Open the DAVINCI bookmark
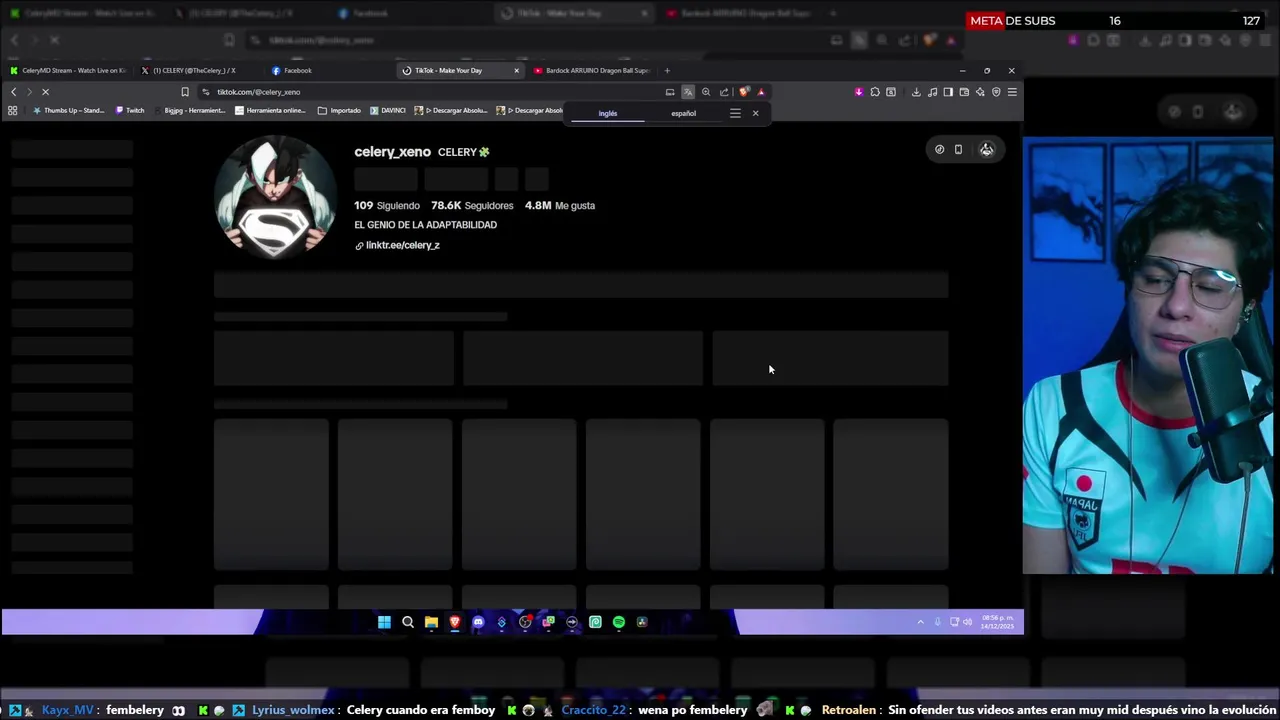This screenshot has width=1280, height=720. 387,110
